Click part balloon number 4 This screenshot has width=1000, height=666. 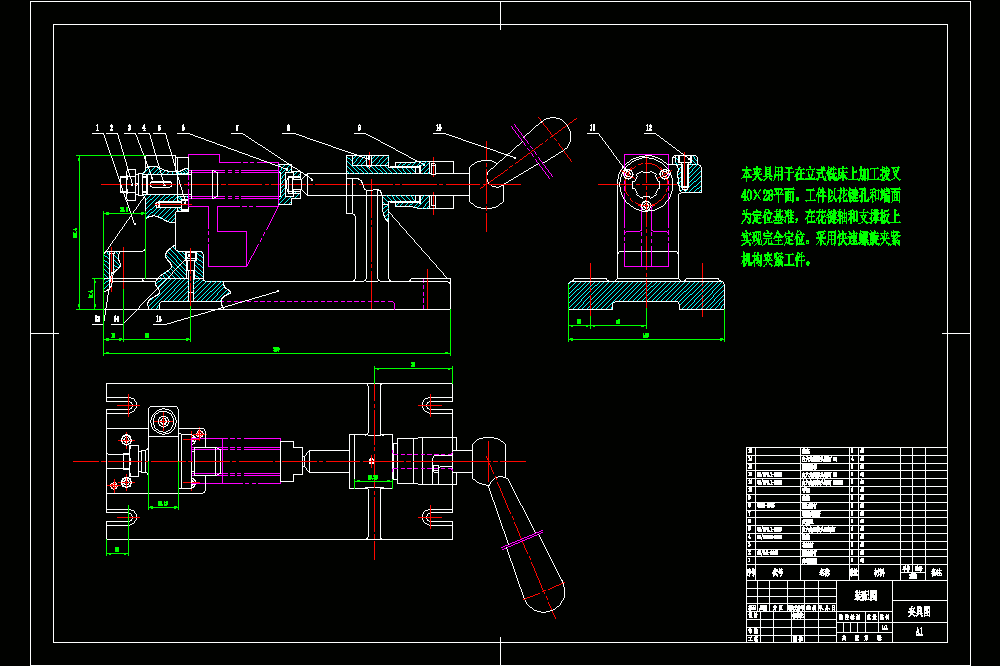[144, 128]
